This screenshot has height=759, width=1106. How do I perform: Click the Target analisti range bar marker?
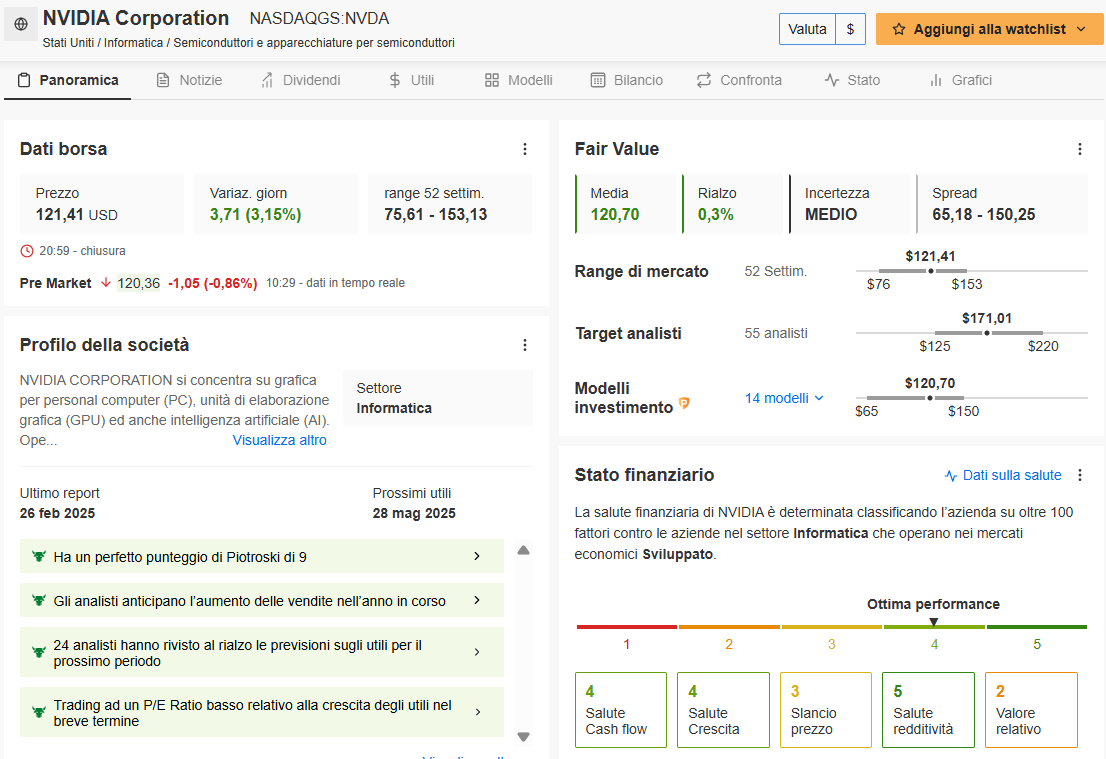tap(987, 333)
